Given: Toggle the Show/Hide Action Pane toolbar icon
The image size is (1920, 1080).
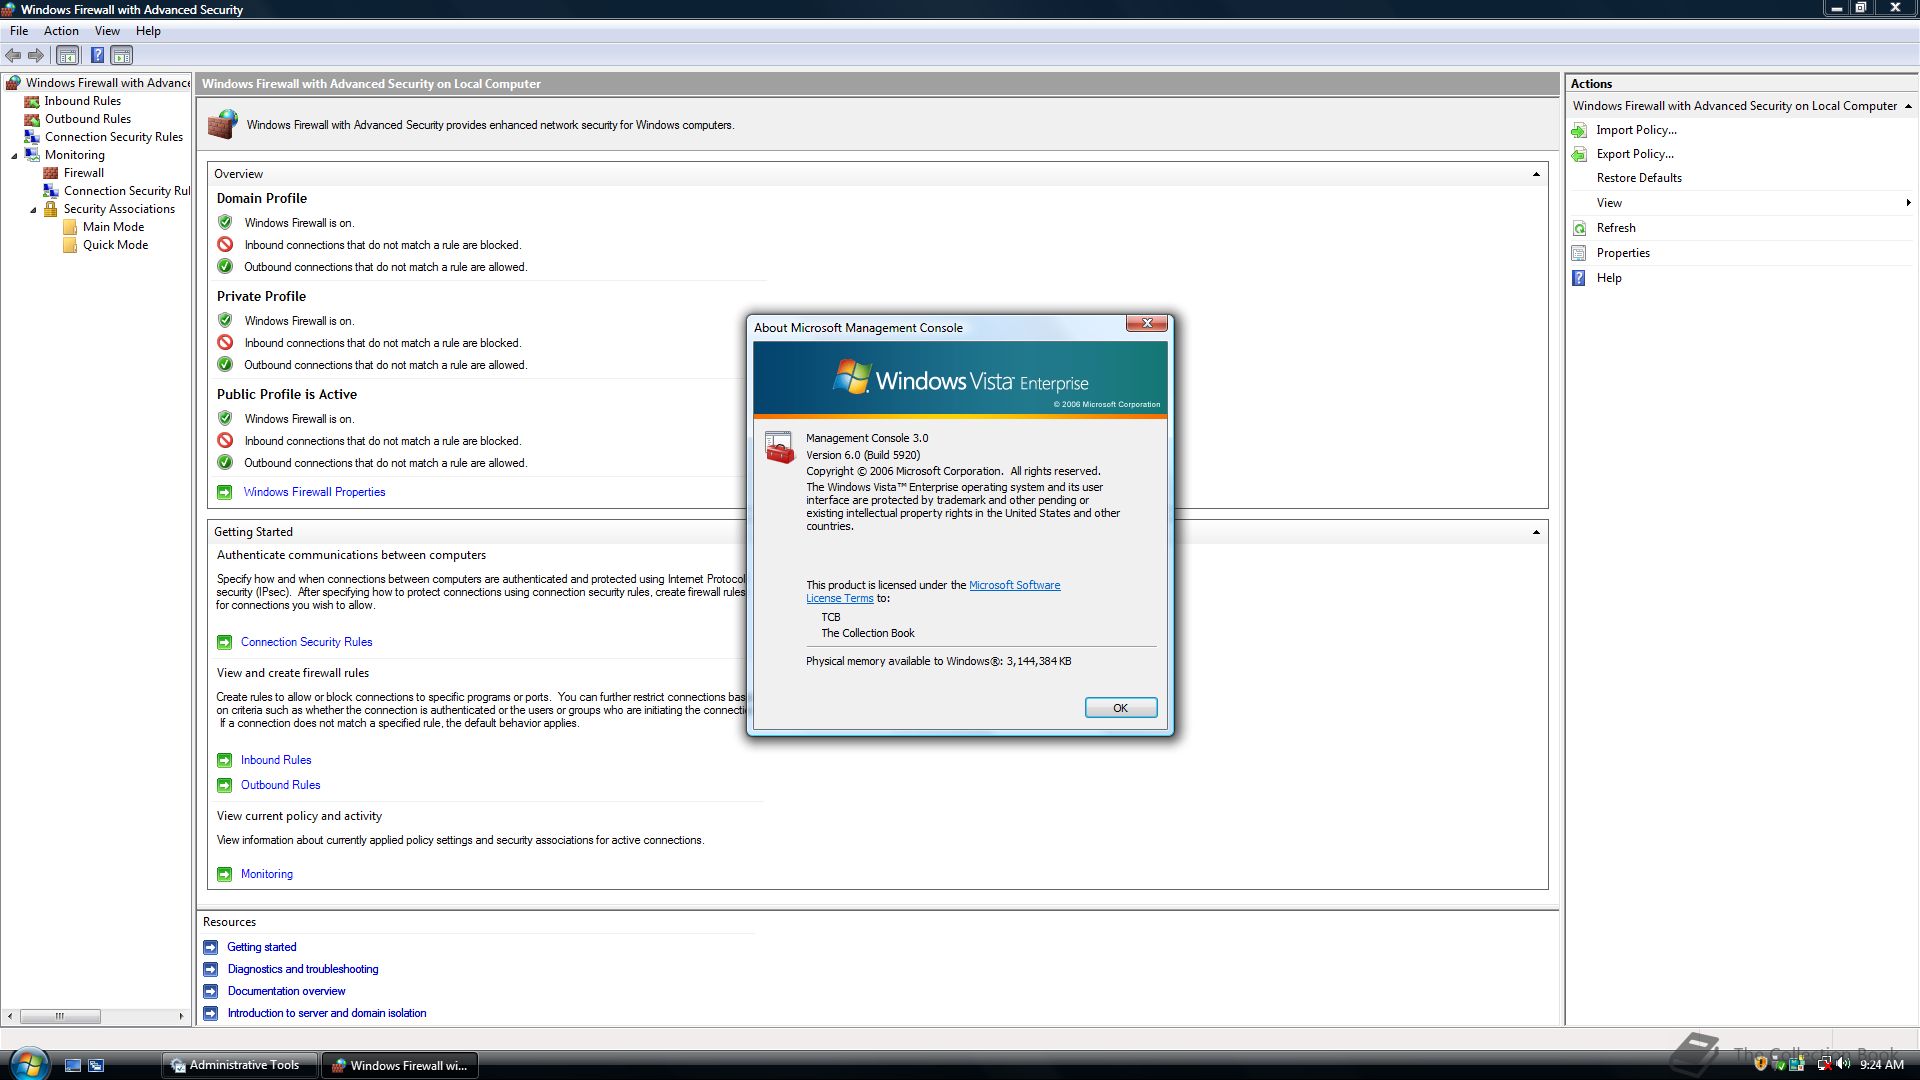Looking at the screenshot, I should (122, 56).
